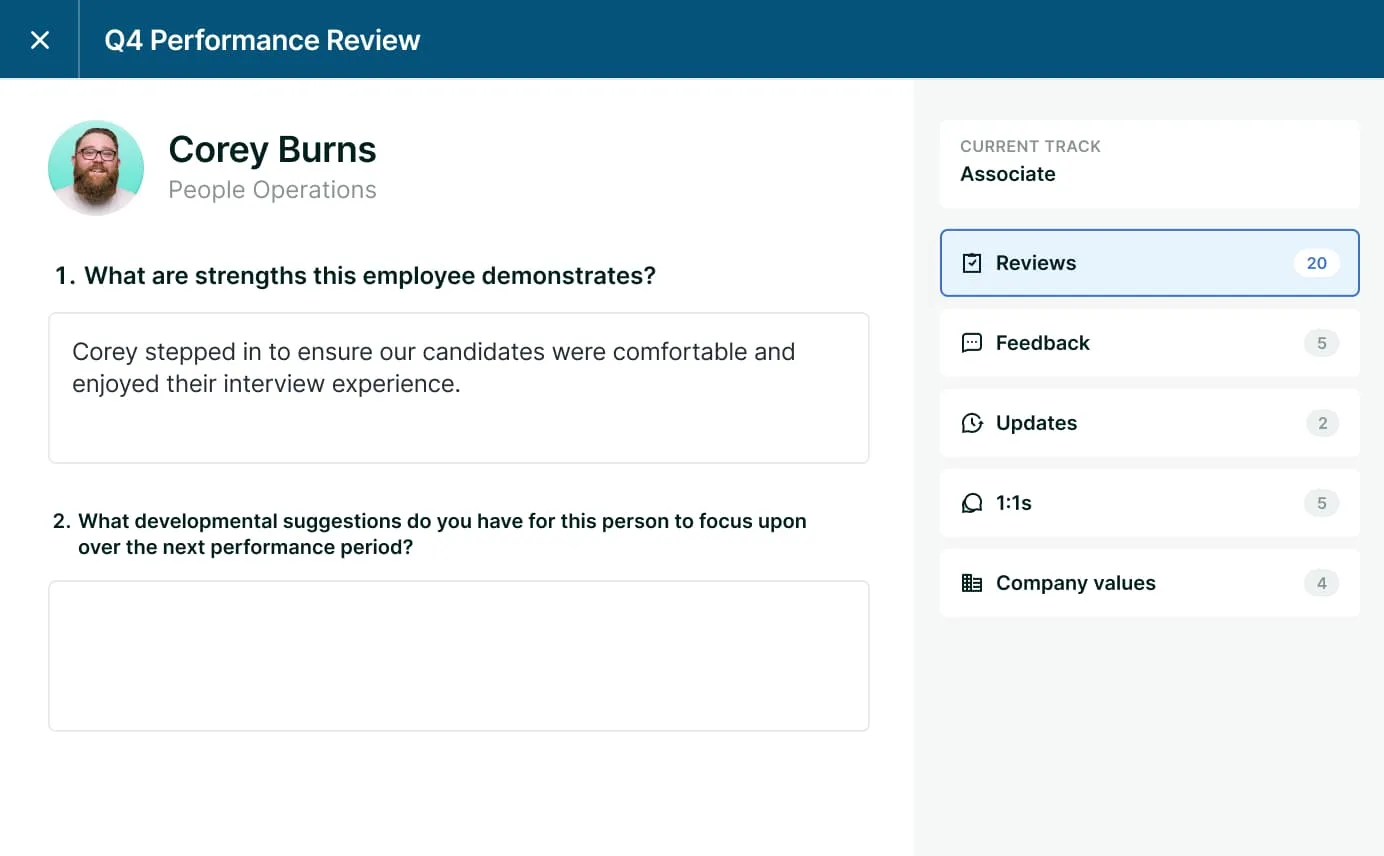
Task: Click Corey Burns' profile photo
Action: coord(96,168)
